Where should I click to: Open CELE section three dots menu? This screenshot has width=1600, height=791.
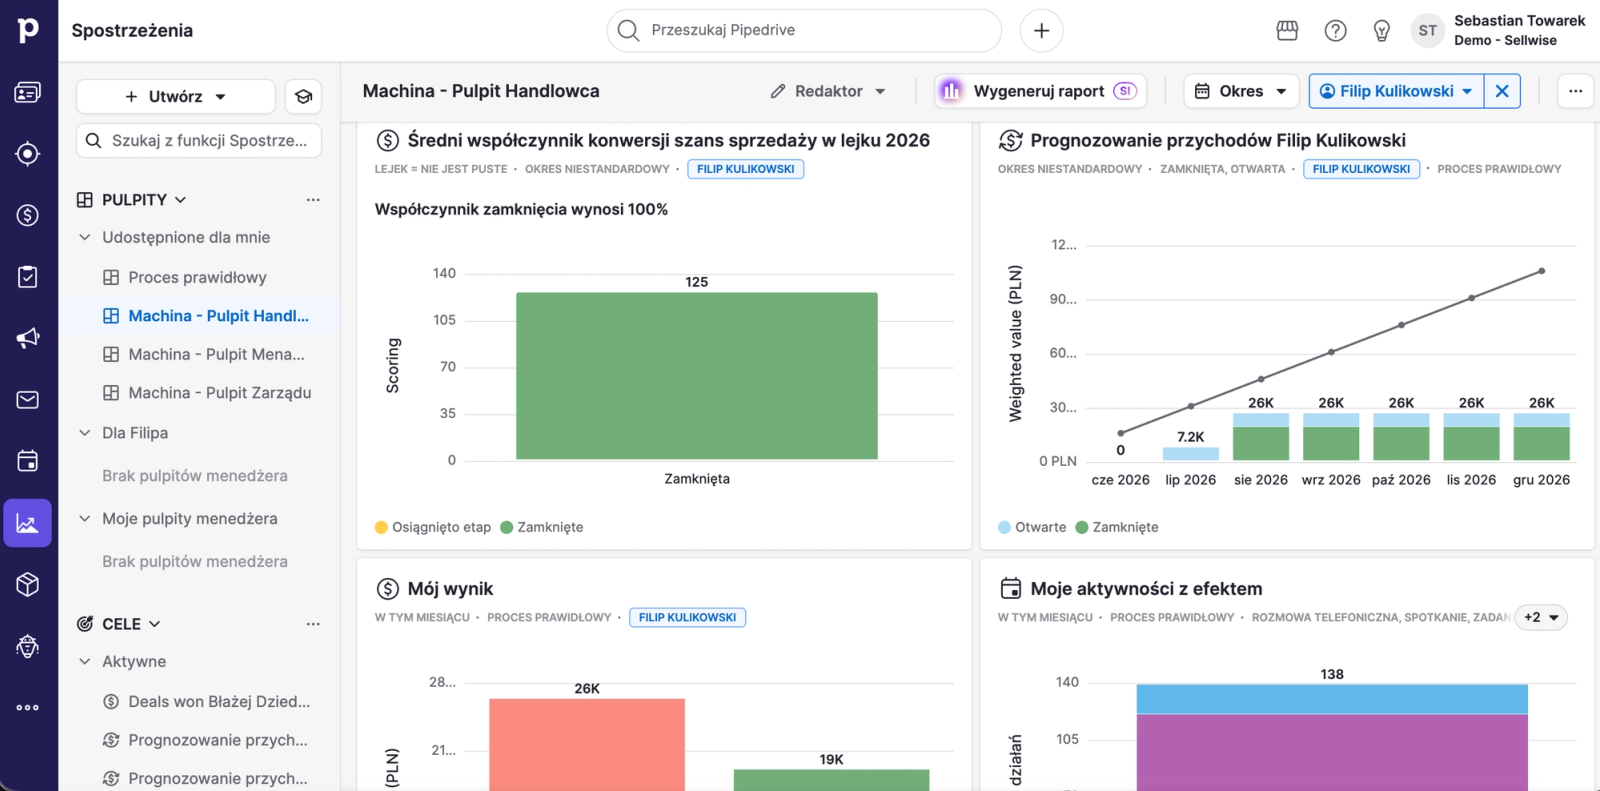tap(313, 624)
